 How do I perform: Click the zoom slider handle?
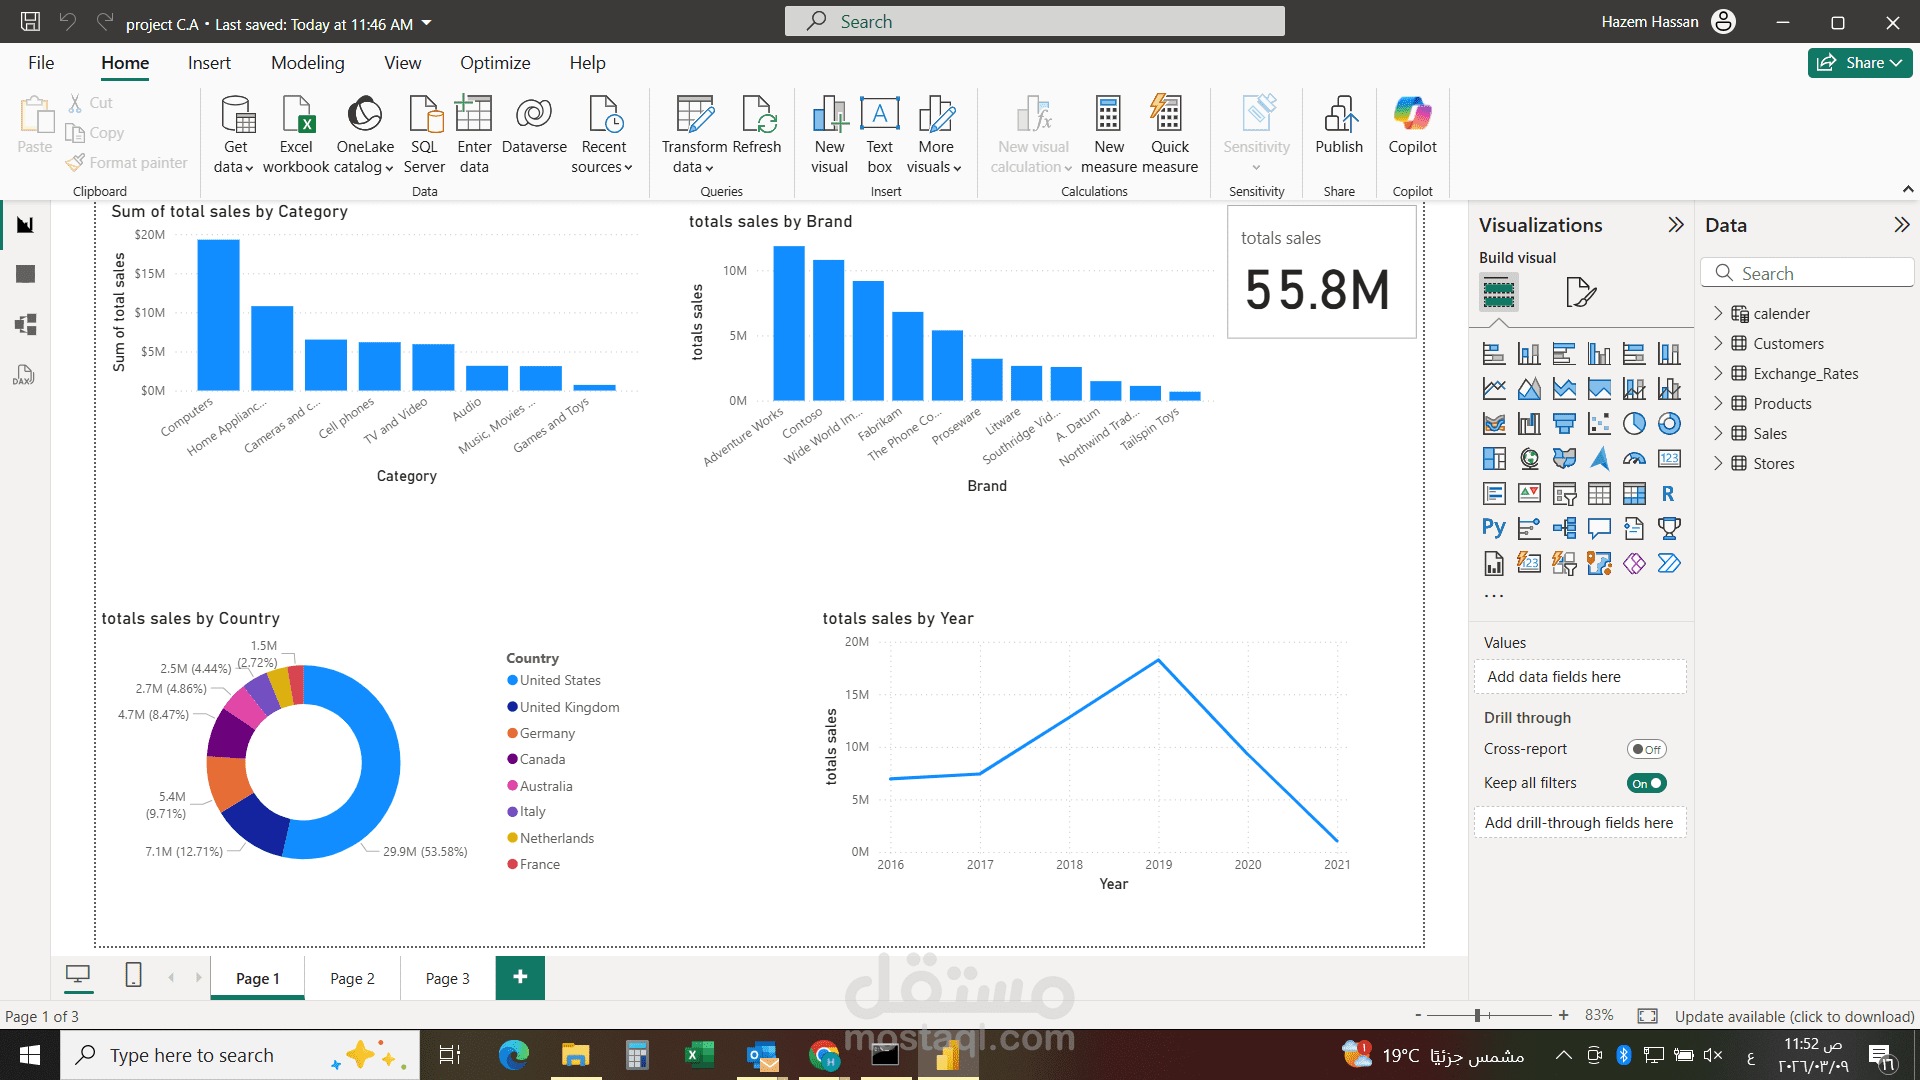(x=1477, y=1016)
